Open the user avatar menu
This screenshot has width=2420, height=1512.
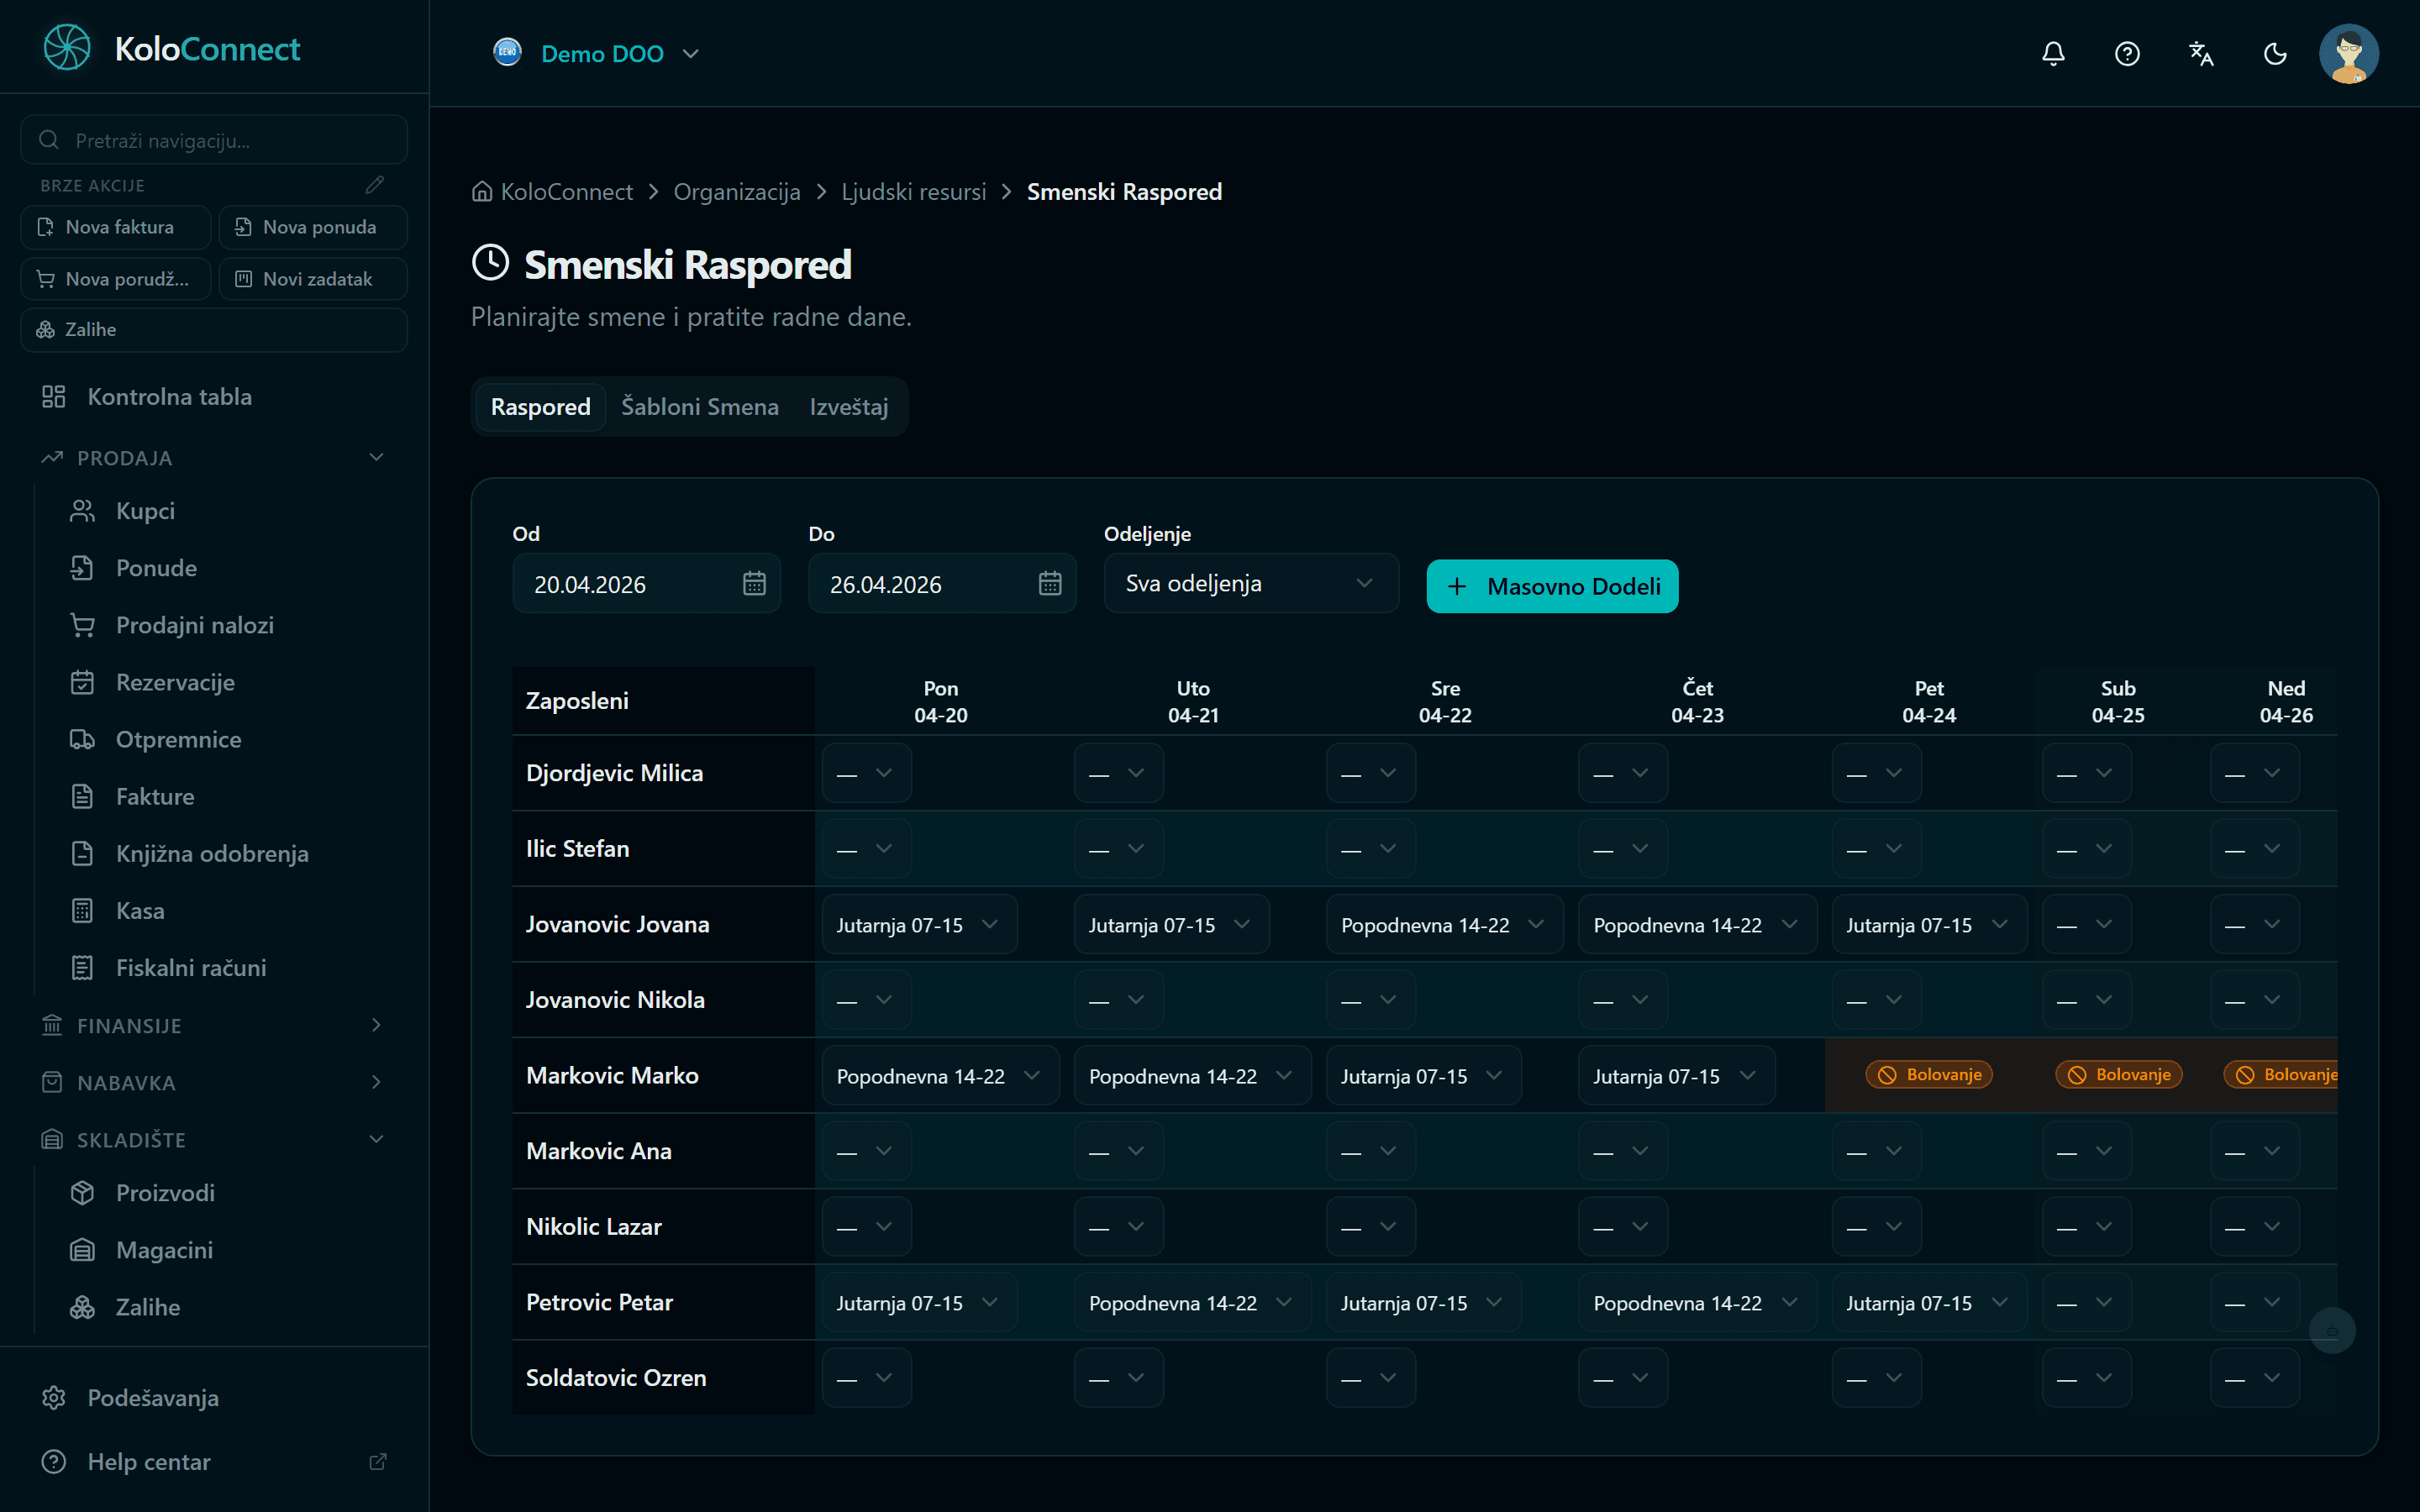point(2348,54)
